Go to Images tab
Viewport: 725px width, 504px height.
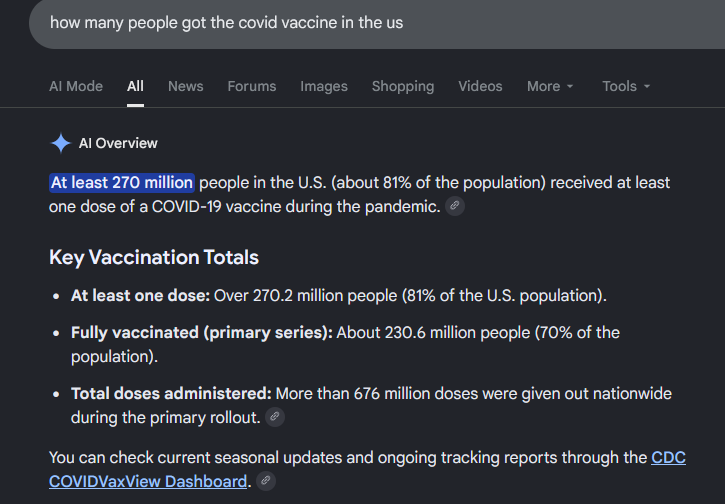pos(324,86)
